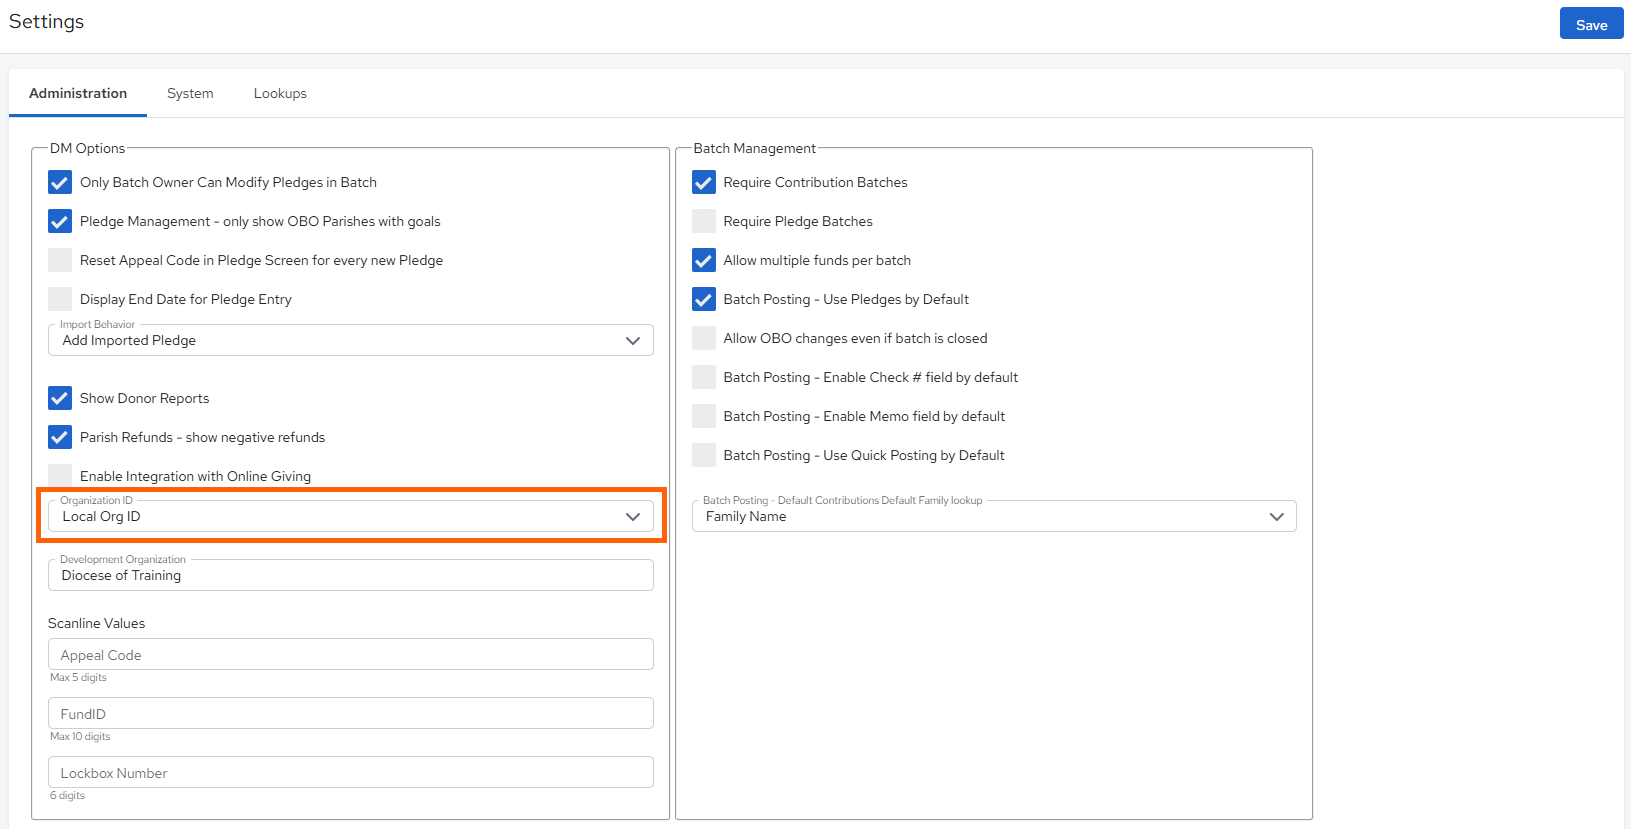The height and width of the screenshot is (829, 1631).
Task: Enable Integration with Online Giving checkbox
Action: pyautogui.click(x=60, y=475)
